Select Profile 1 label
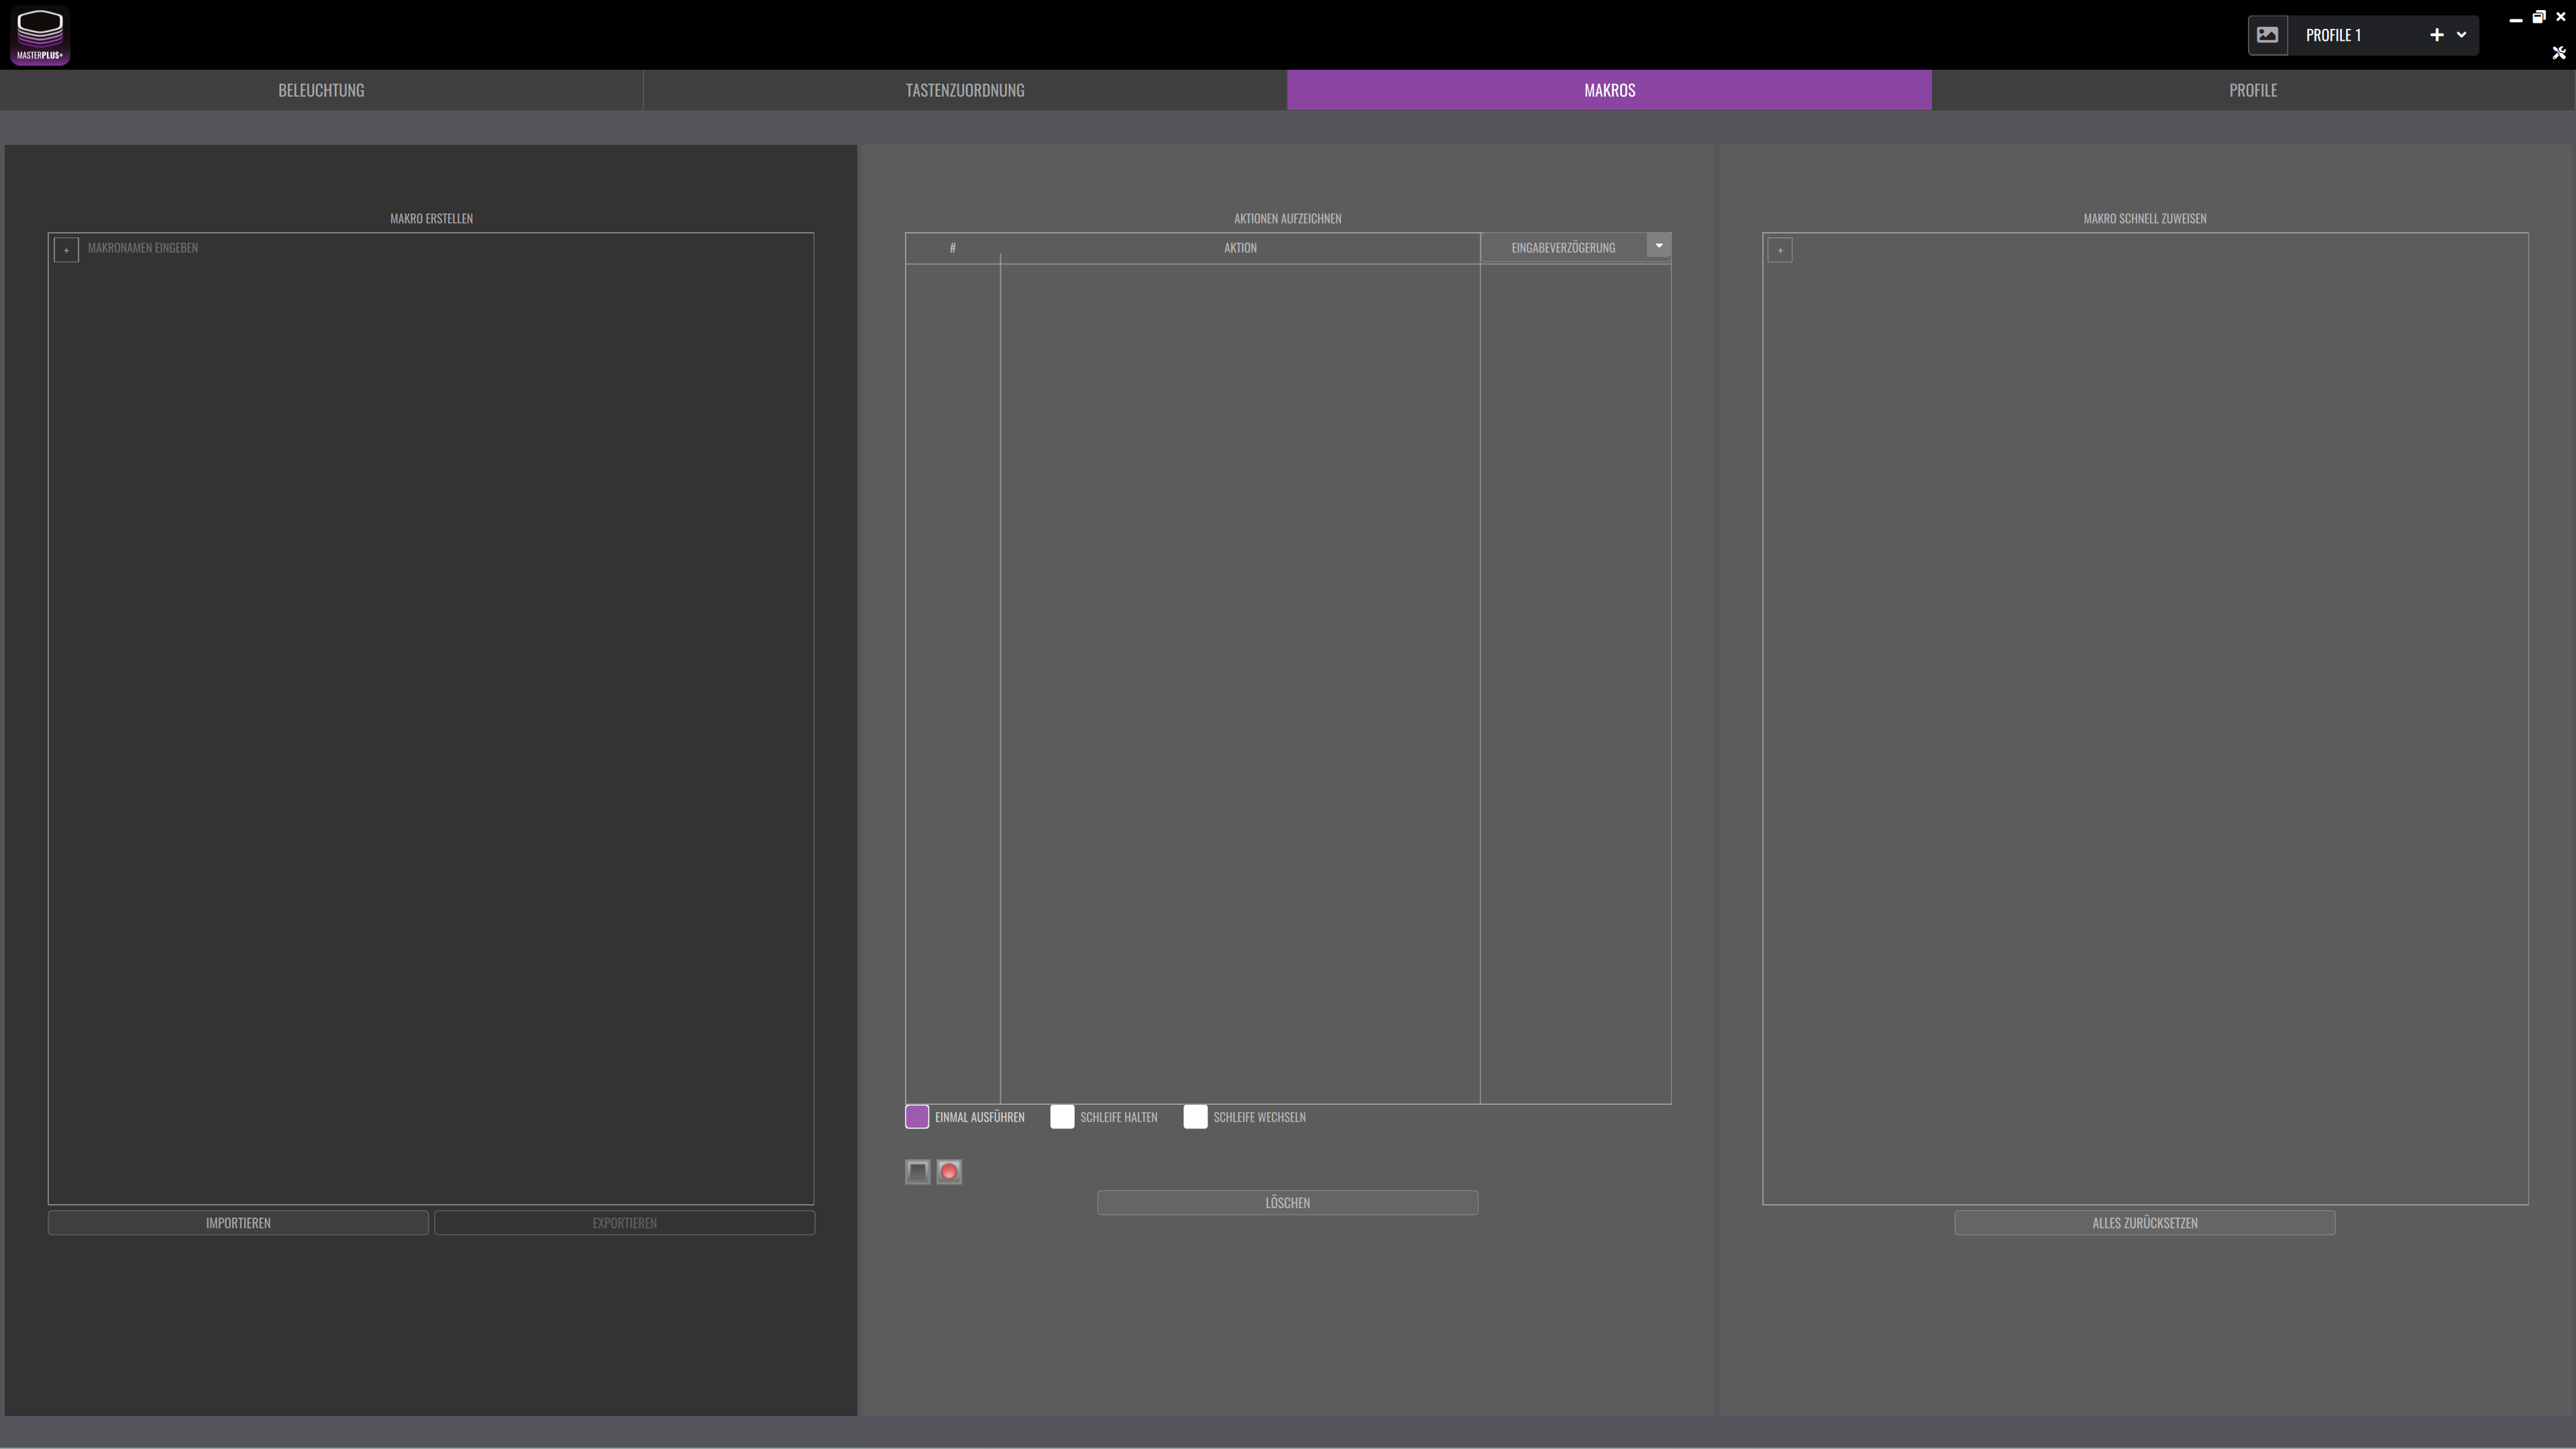 click(2333, 35)
